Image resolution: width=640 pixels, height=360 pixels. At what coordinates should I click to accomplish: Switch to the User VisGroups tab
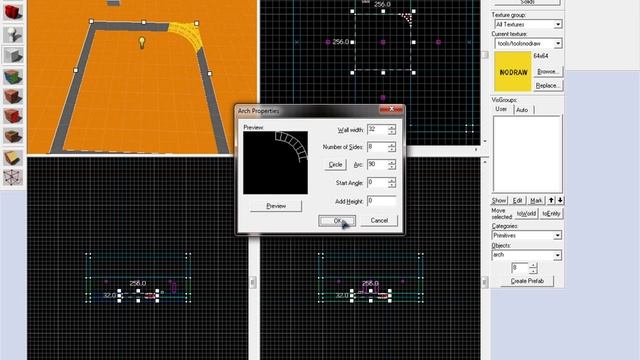click(501, 109)
